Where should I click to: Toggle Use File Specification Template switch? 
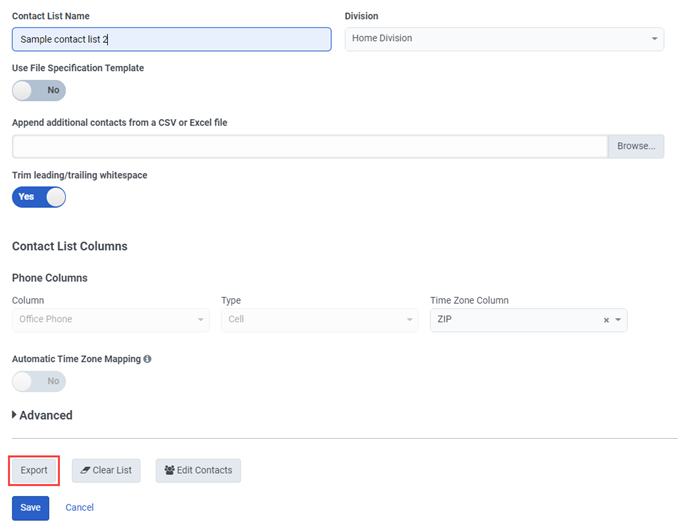point(39,90)
